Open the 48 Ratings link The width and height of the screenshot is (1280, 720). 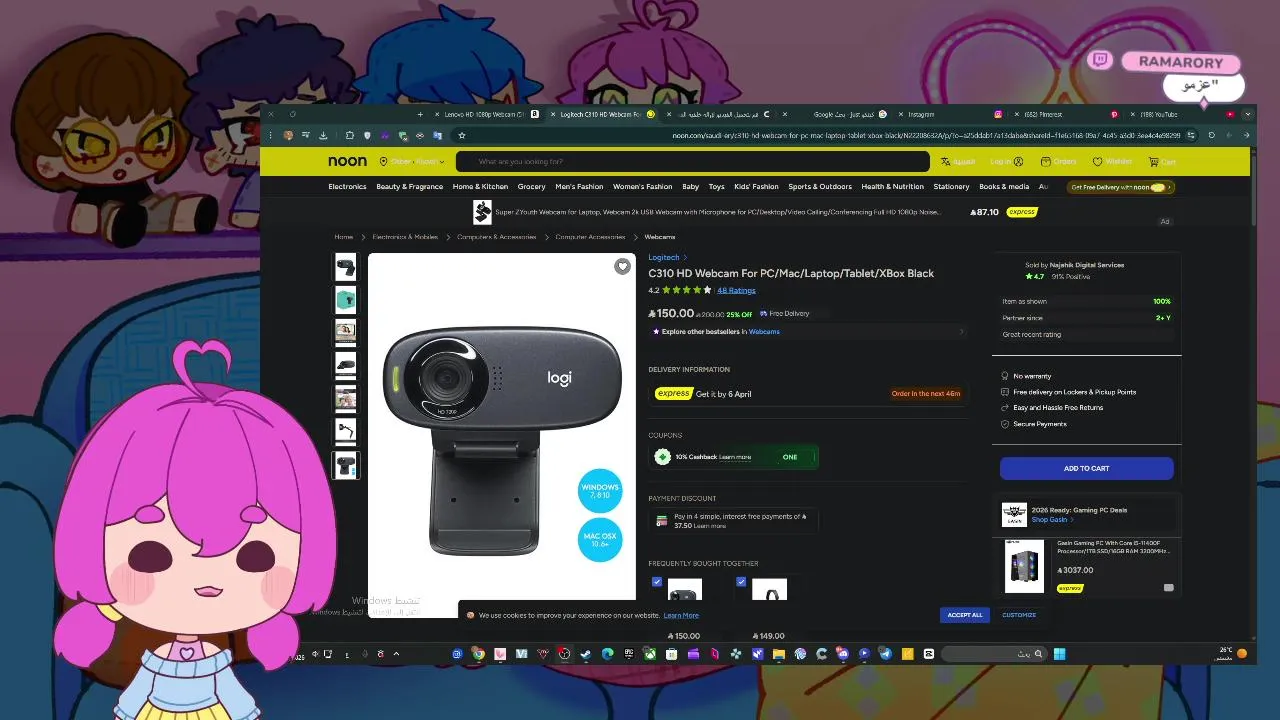(736, 291)
